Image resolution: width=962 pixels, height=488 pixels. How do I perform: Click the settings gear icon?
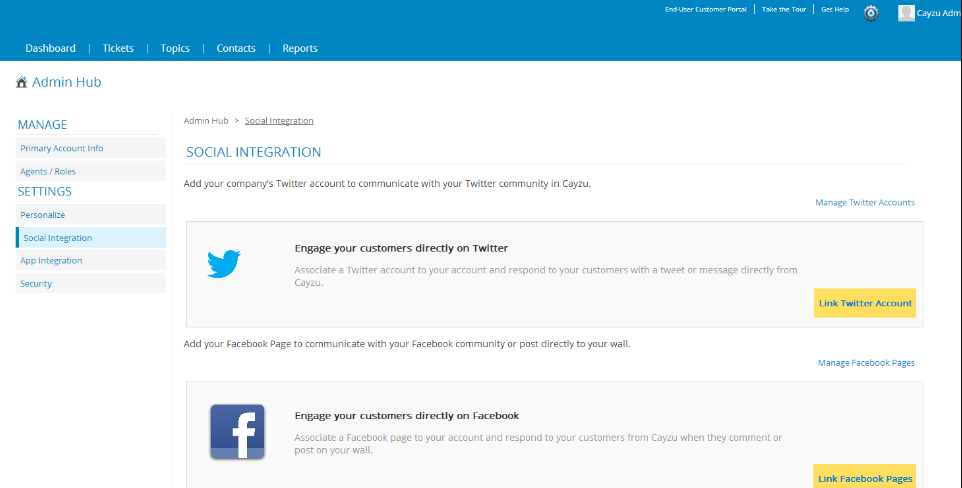871,13
